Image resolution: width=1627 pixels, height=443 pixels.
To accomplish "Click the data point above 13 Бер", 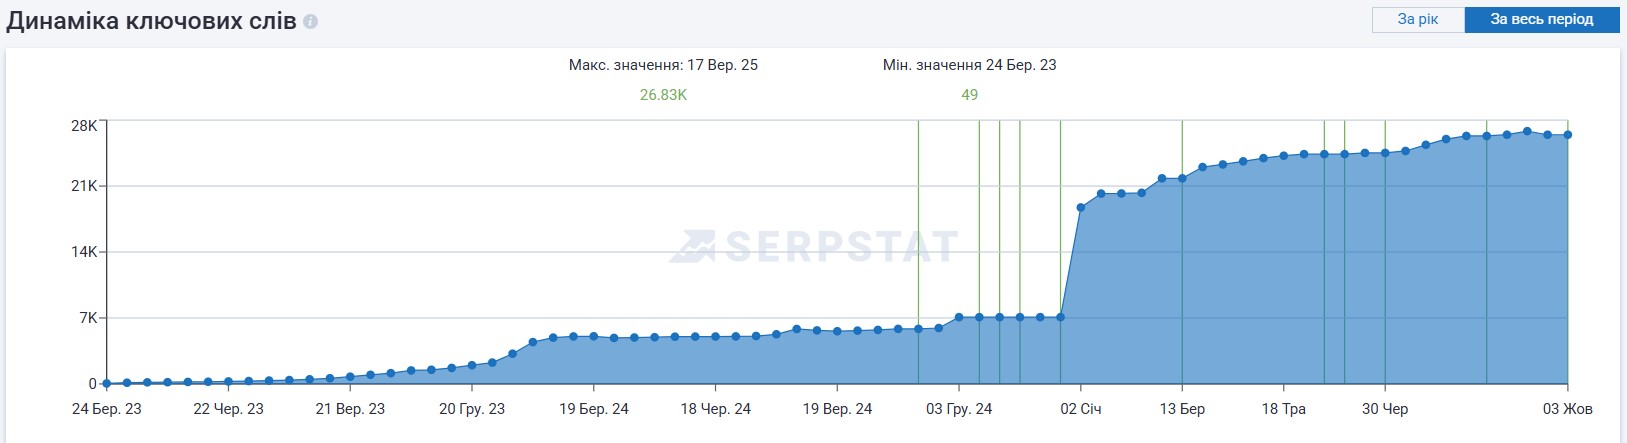I will [1182, 179].
